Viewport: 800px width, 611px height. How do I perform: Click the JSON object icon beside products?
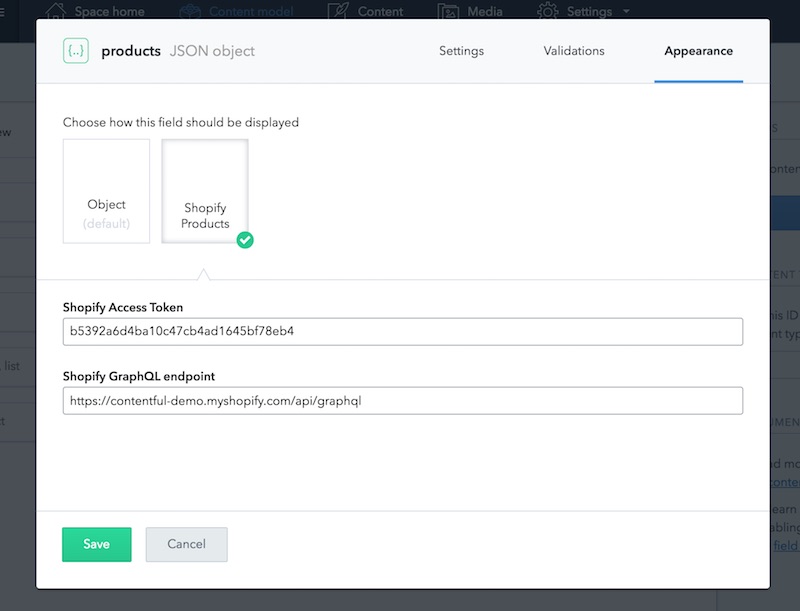pyautogui.click(x=74, y=50)
